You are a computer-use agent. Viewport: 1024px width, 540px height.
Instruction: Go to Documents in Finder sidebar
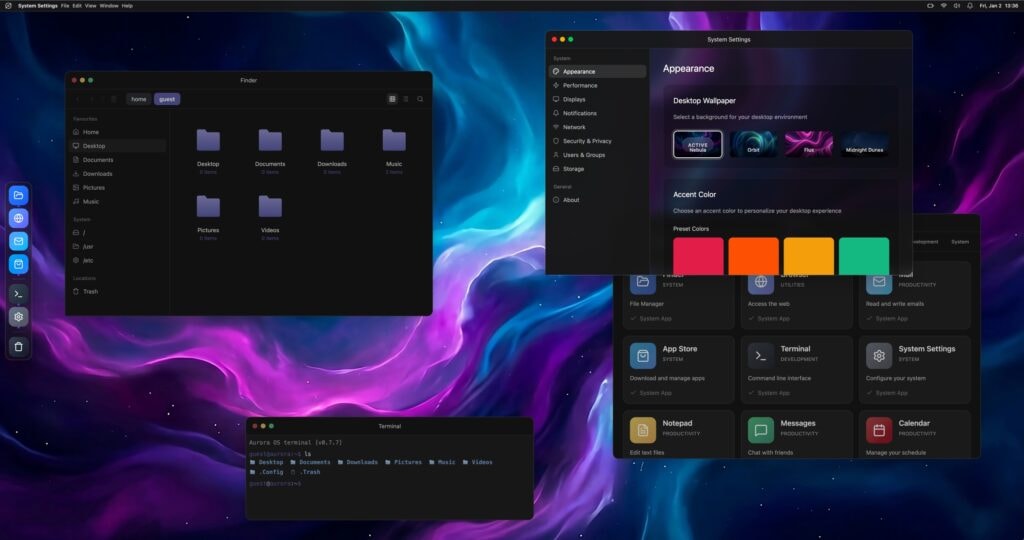point(98,160)
